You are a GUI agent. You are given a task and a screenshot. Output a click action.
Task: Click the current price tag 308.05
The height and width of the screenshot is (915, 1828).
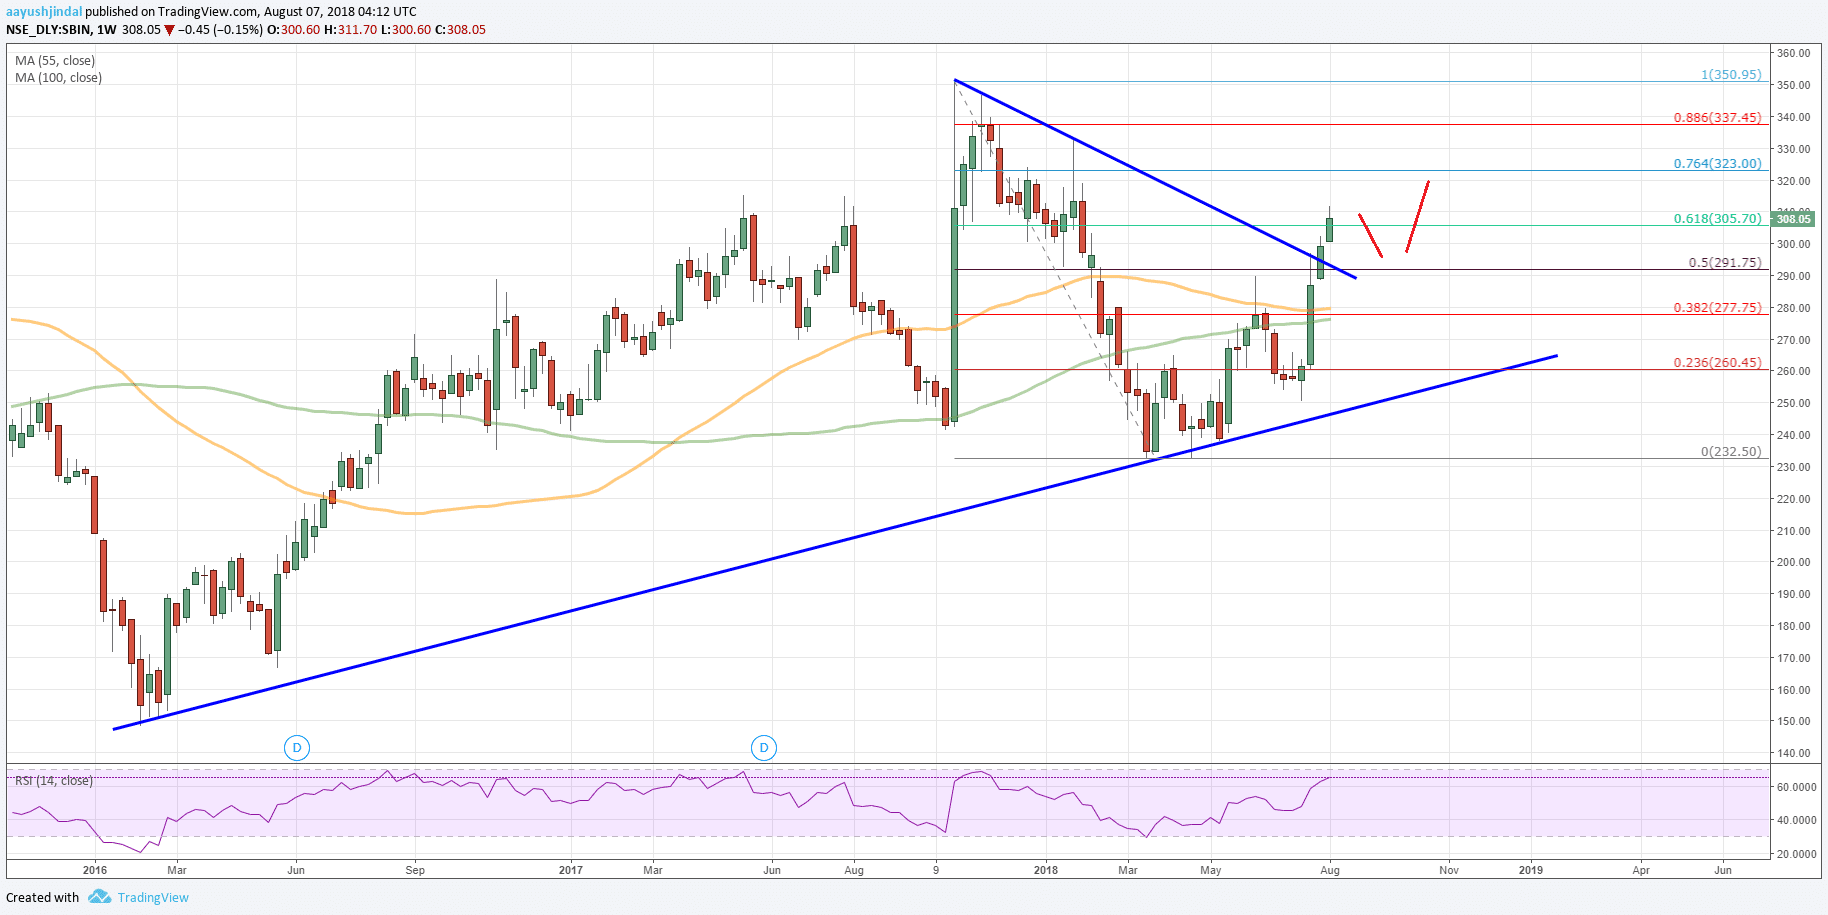(x=1792, y=218)
